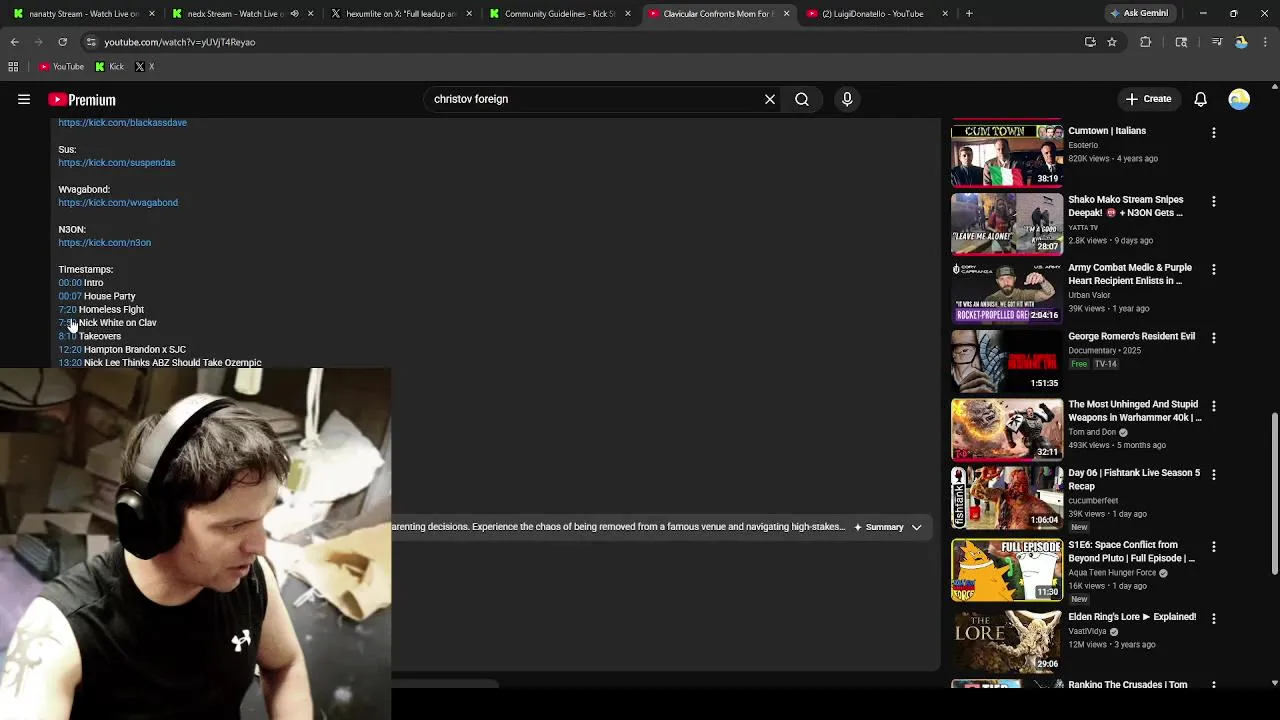Viewport: 1280px width, 720px height.
Task: Open the Warhammer 40k weapons video thumbnail
Action: point(1007,429)
